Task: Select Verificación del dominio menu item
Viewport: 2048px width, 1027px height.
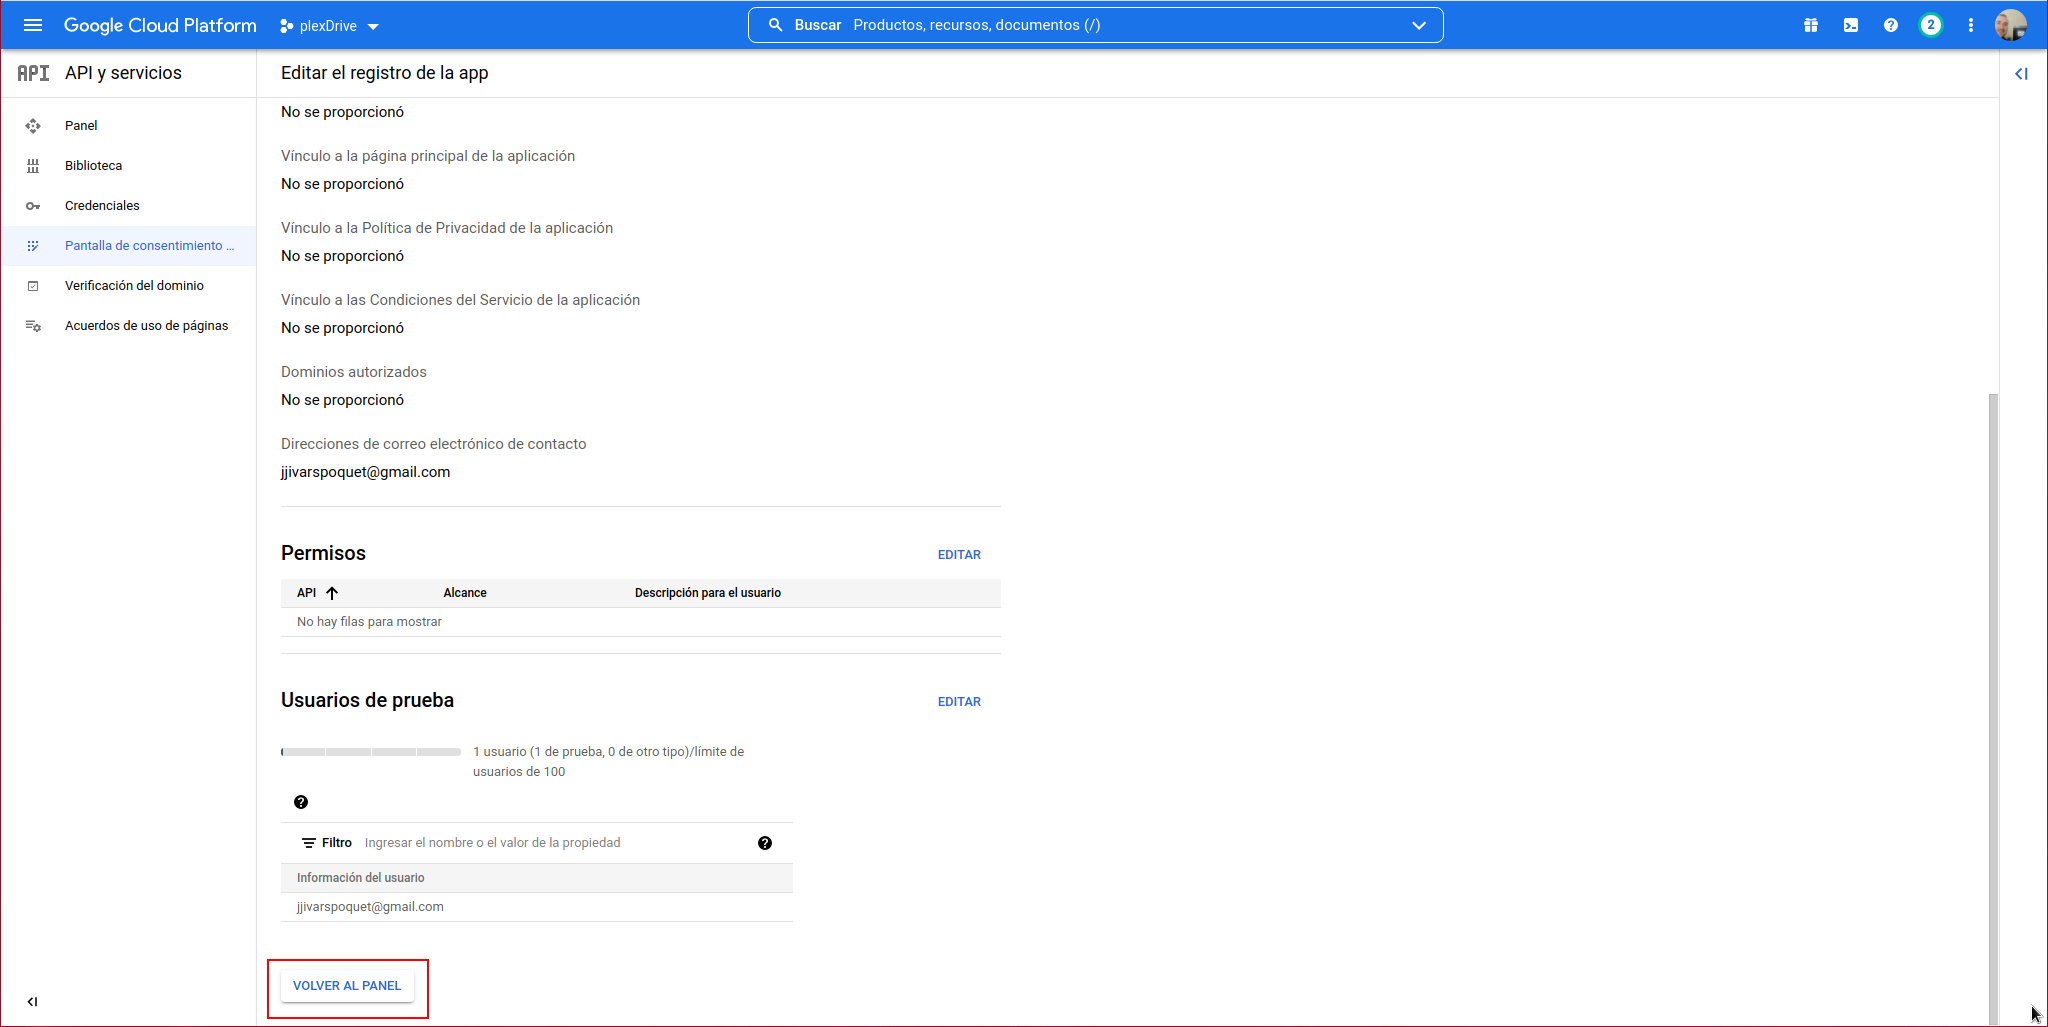Action: (x=134, y=285)
